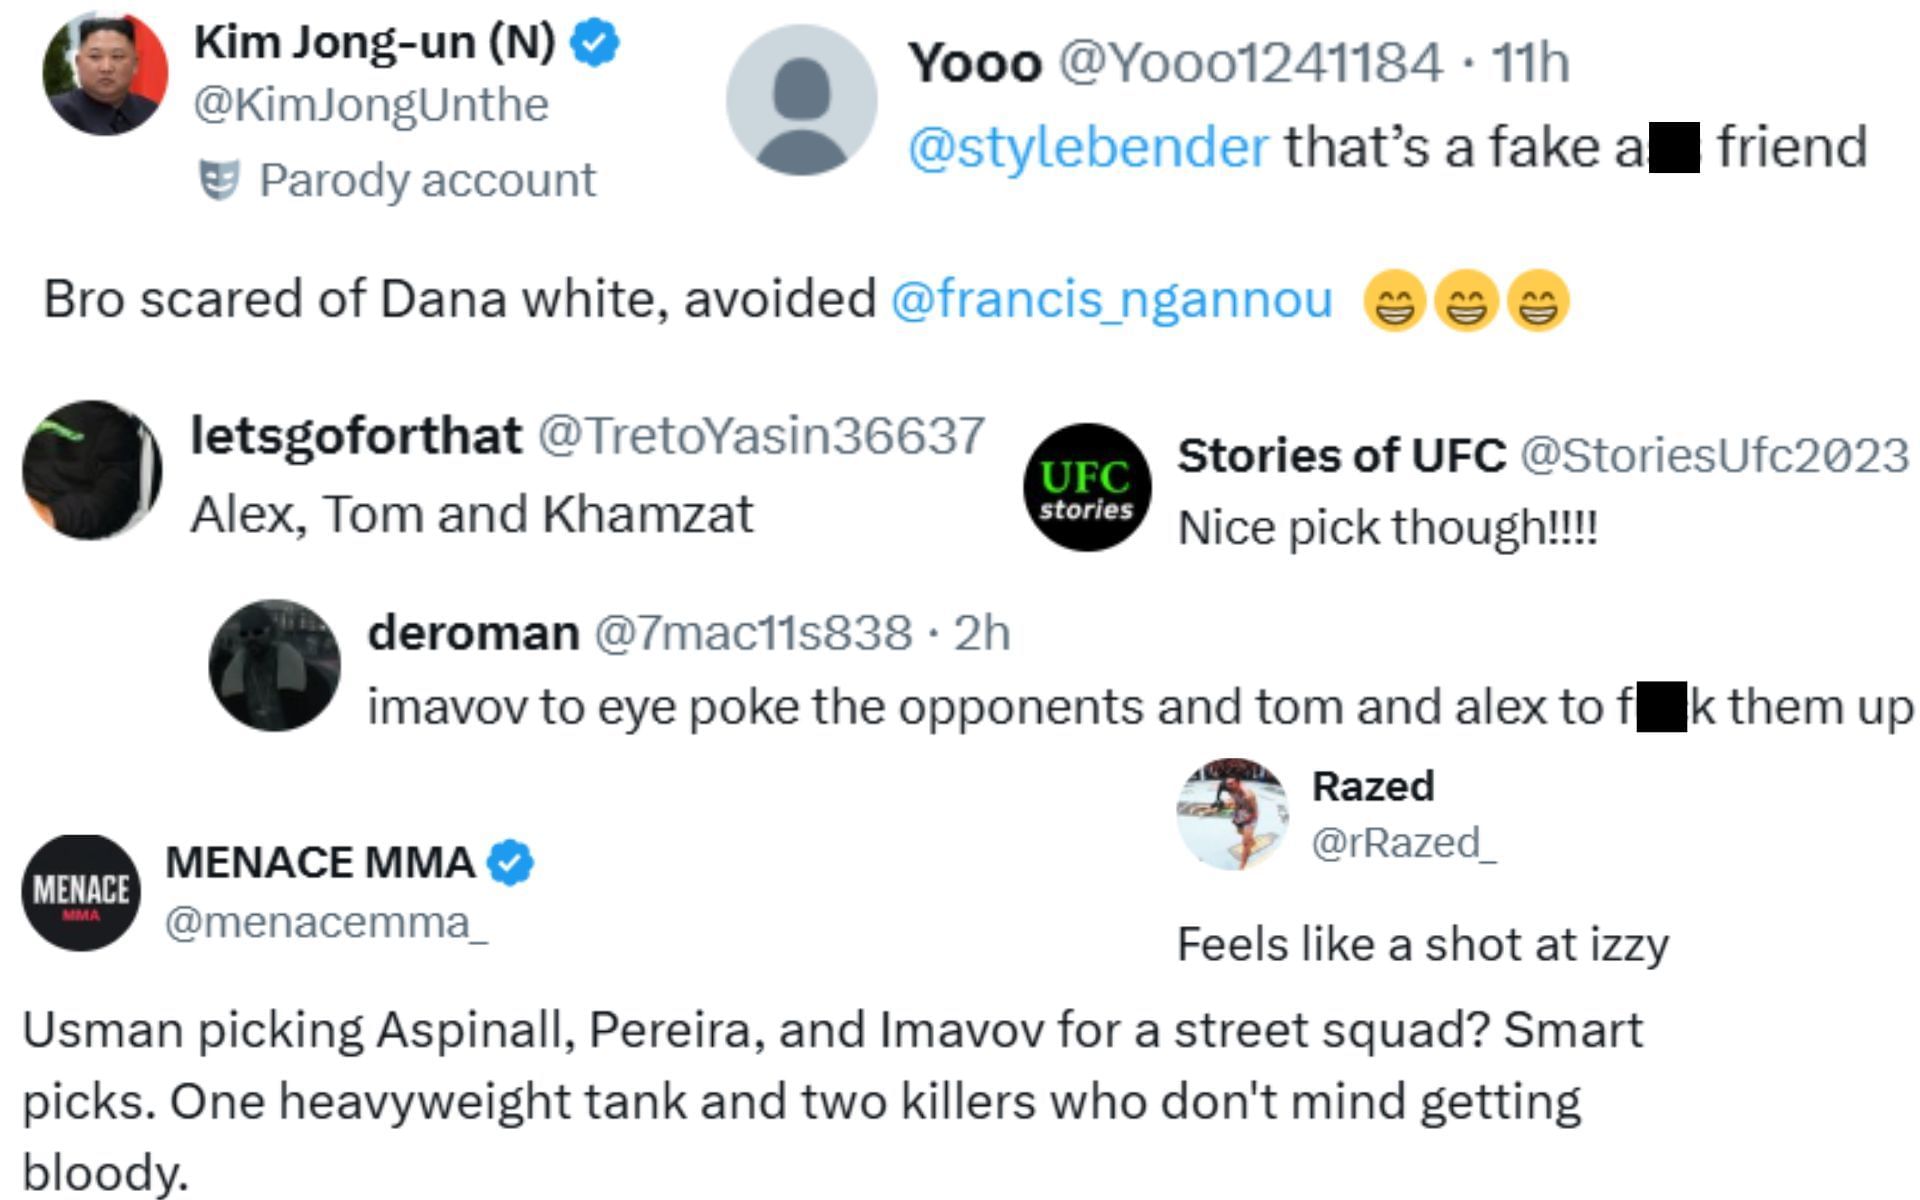Click deroman's profile avatar
1920x1200 pixels.
tap(274, 665)
